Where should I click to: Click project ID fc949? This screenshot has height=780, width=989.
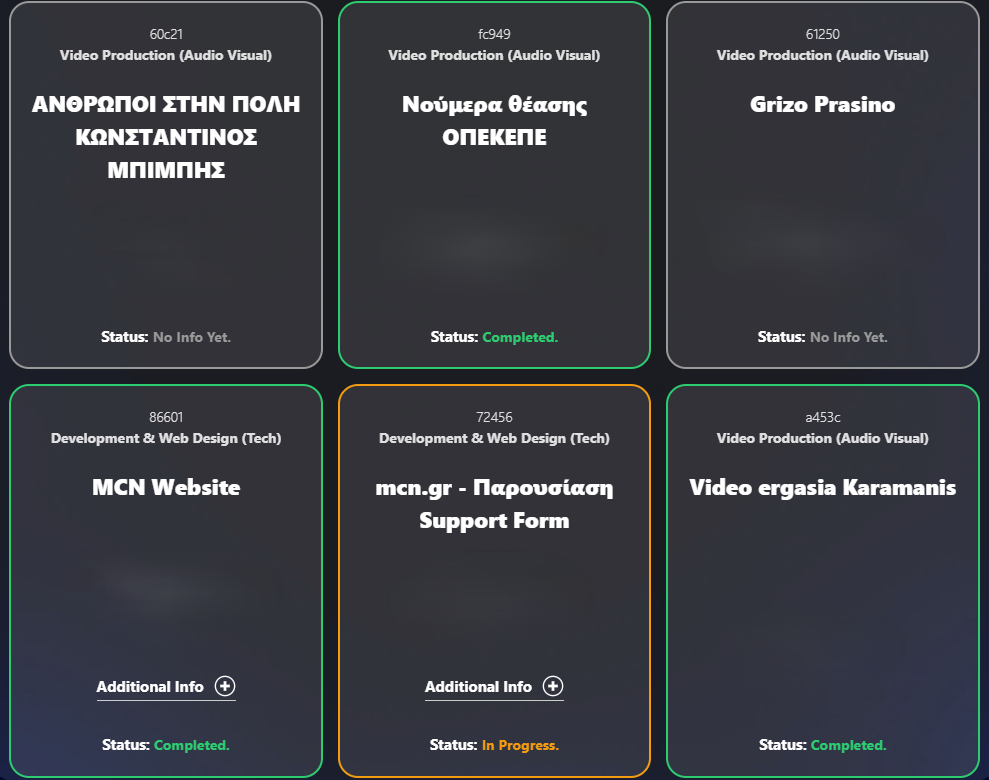[494, 34]
